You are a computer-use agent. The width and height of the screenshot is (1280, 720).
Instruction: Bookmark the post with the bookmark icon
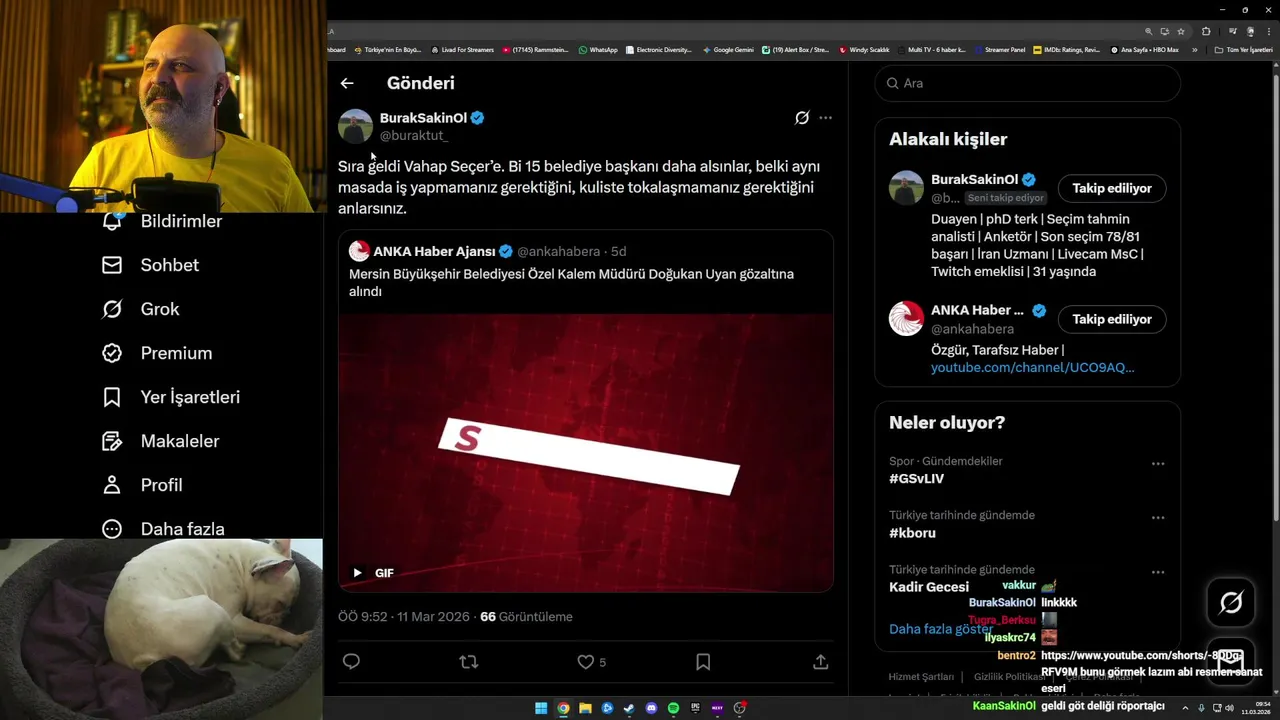tap(703, 662)
